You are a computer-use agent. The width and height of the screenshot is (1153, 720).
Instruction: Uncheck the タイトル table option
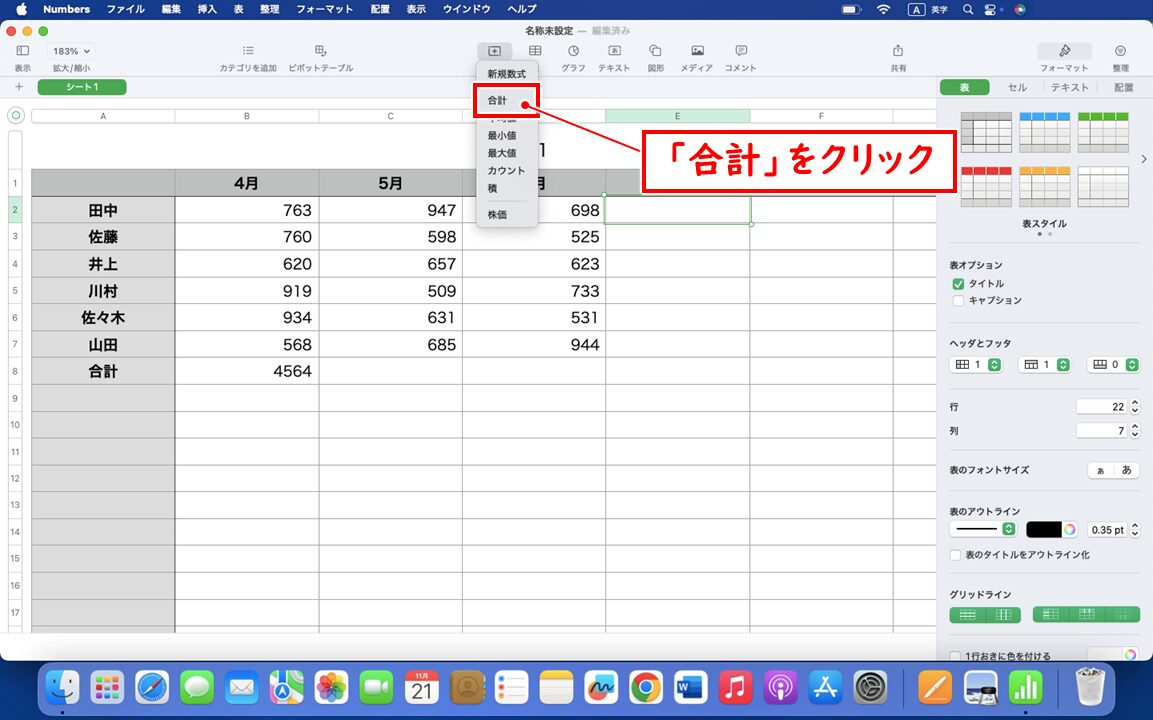point(958,283)
